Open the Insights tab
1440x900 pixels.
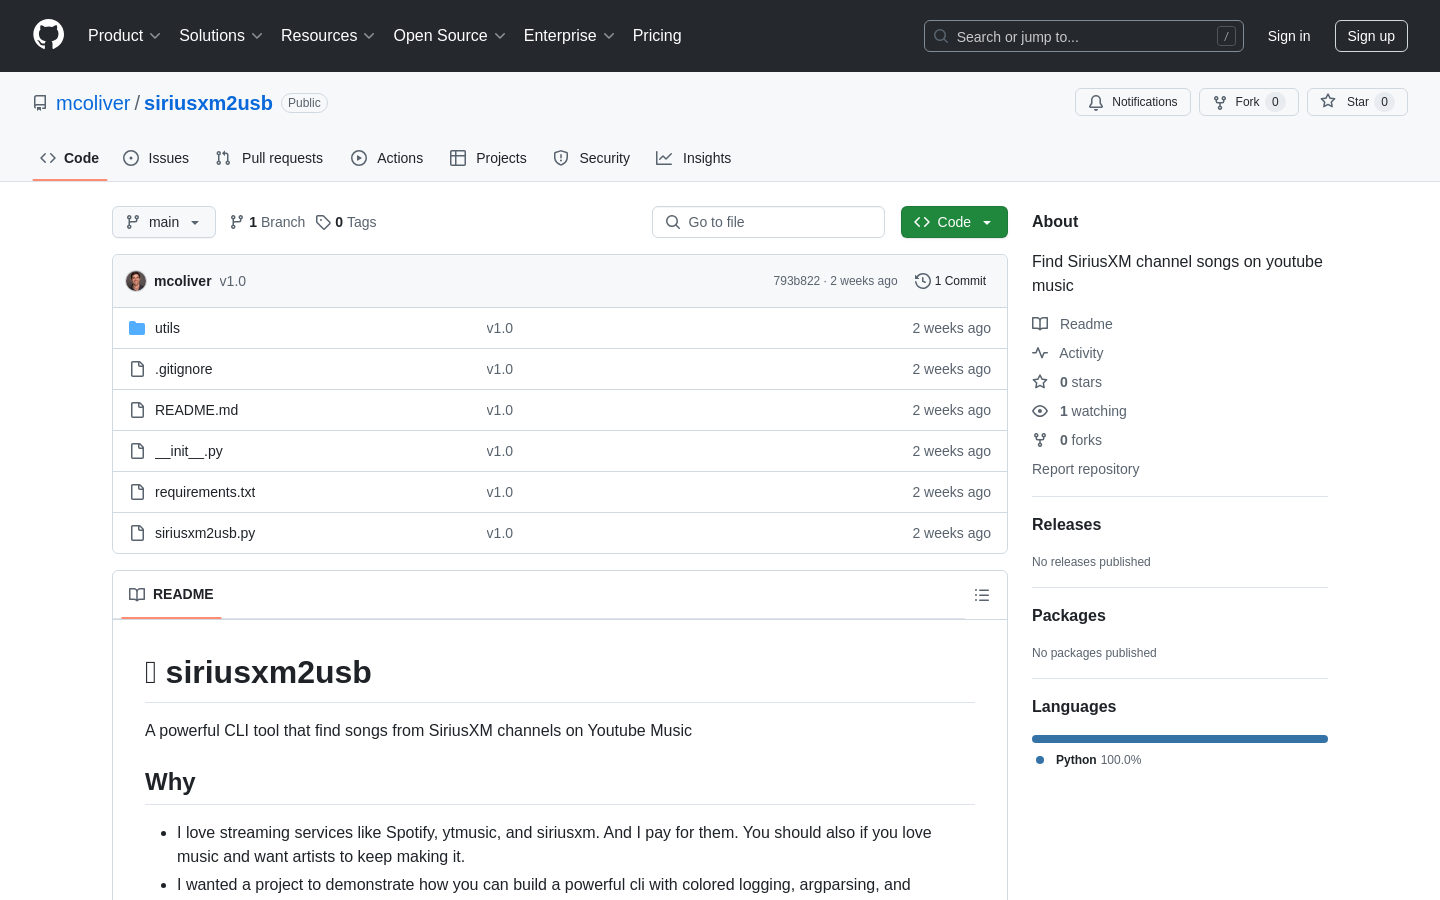pyautogui.click(x=694, y=158)
